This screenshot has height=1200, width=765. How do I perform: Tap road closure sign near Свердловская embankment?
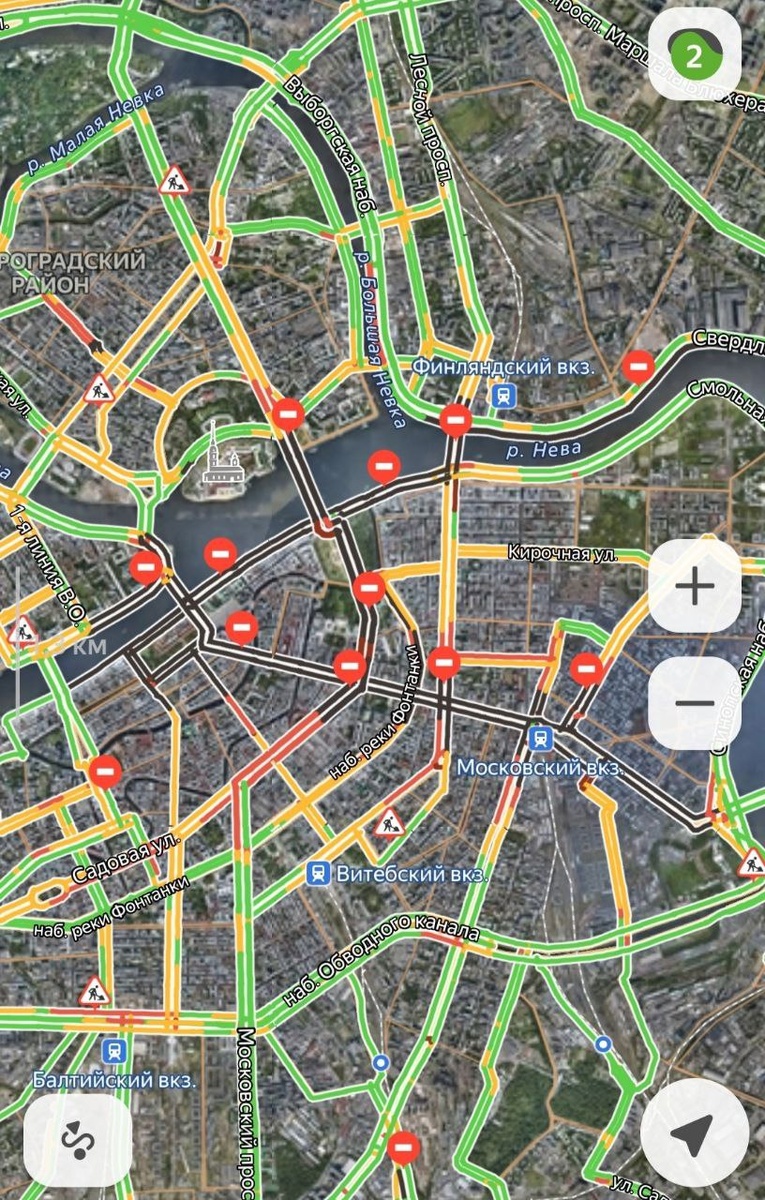638,366
